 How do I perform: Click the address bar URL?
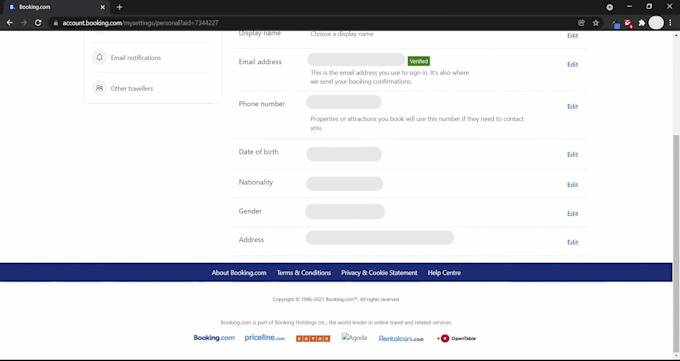tap(140, 23)
